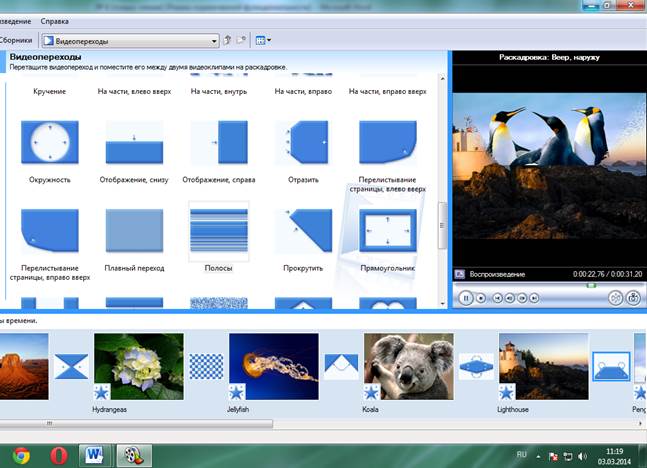Click the green seek bar handle
The image size is (647, 468).
point(591,285)
